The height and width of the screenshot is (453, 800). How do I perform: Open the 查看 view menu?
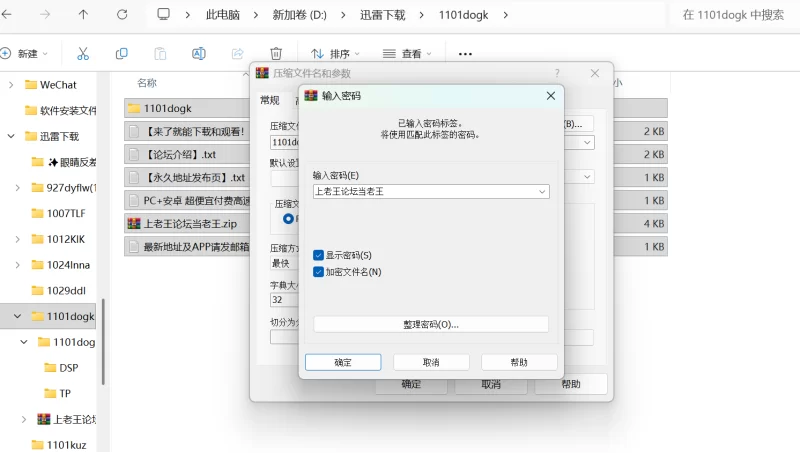tap(407, 54)
